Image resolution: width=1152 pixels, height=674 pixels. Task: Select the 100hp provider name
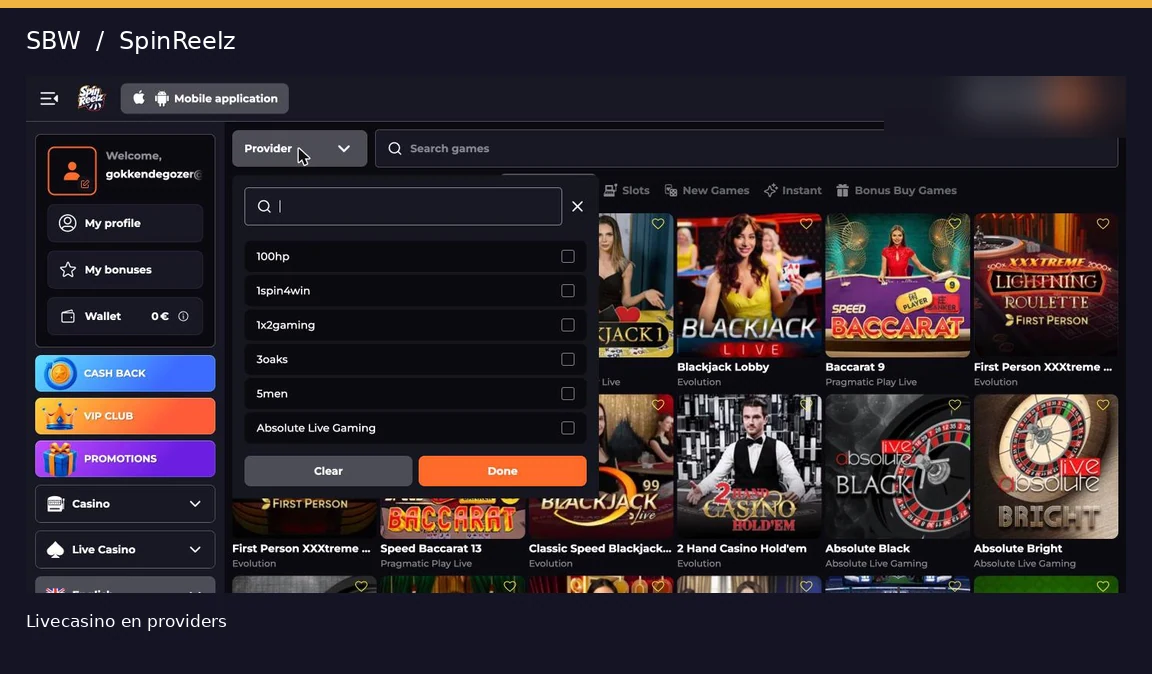273,257
